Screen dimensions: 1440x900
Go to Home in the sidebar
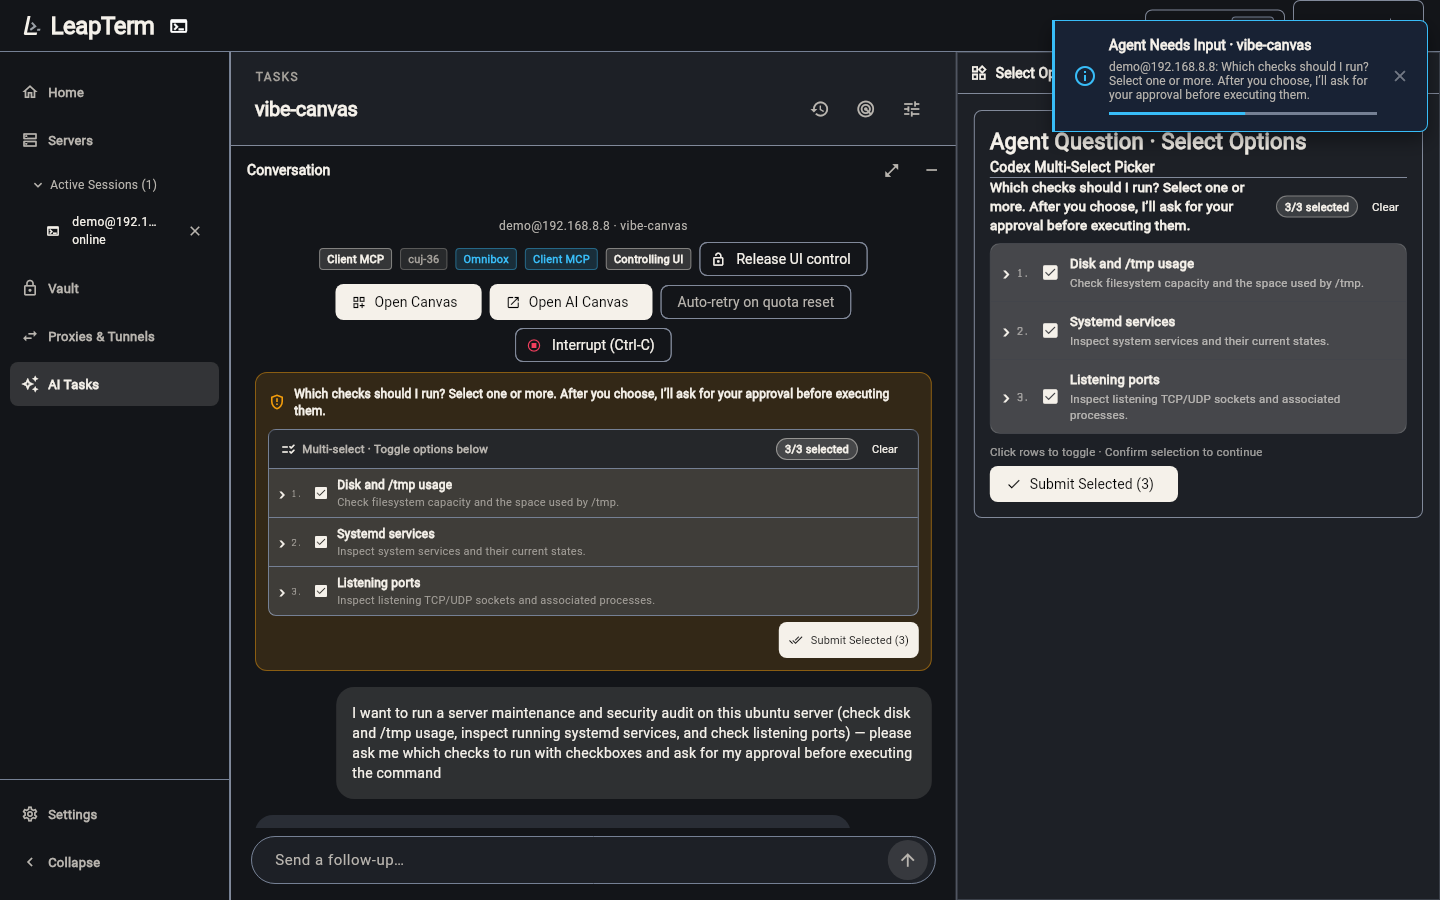pos(114,93)
